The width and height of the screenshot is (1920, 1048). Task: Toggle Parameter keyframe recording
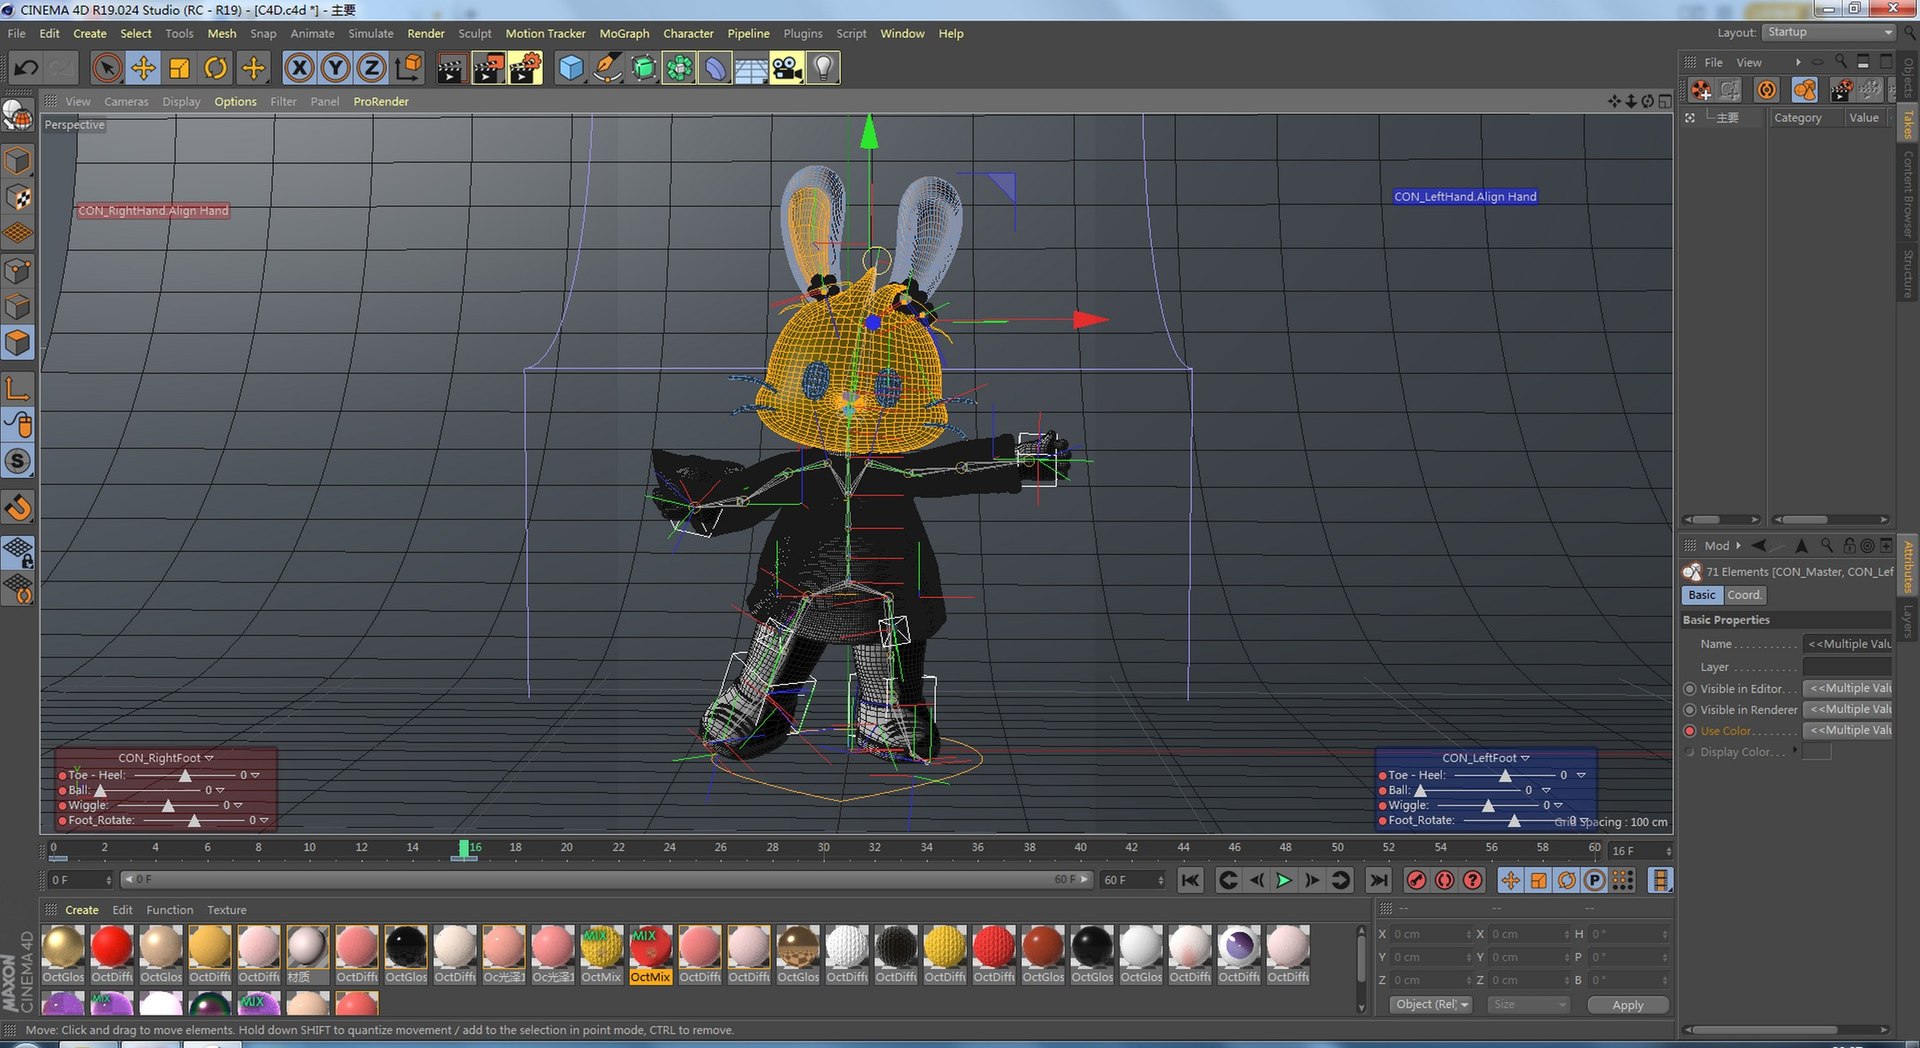1595,880
